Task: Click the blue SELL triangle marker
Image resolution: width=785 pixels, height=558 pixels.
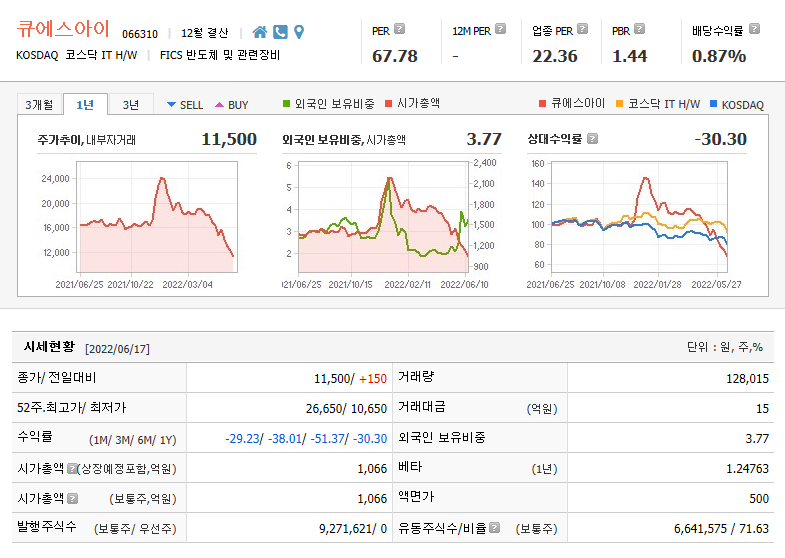Action: tap(171, 105)
